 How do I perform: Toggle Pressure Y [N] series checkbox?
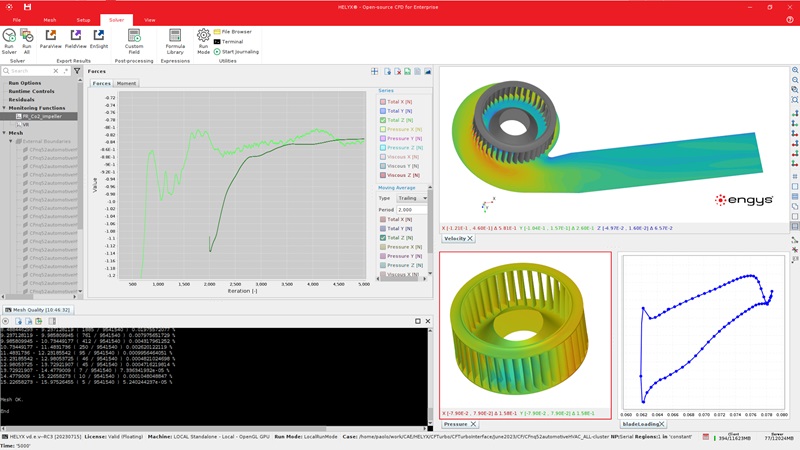point(382,139)
